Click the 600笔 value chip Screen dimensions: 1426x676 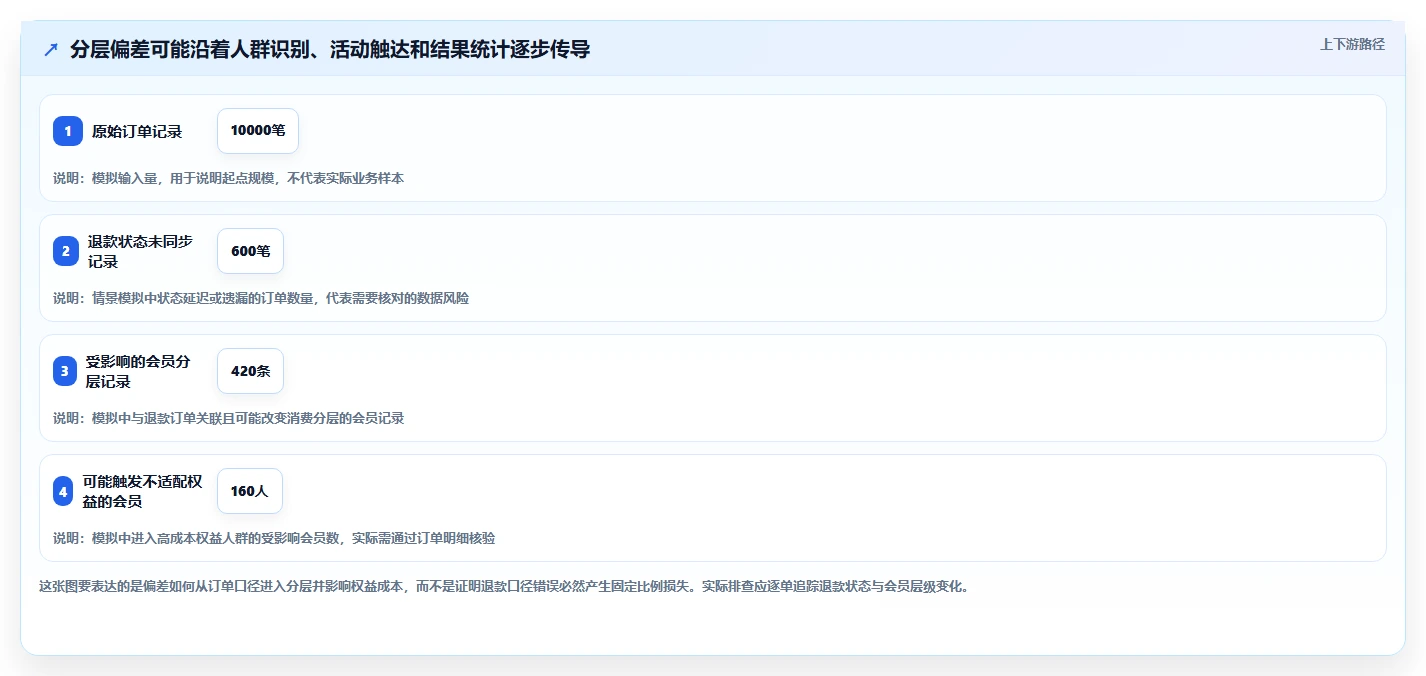coord(250,251)
